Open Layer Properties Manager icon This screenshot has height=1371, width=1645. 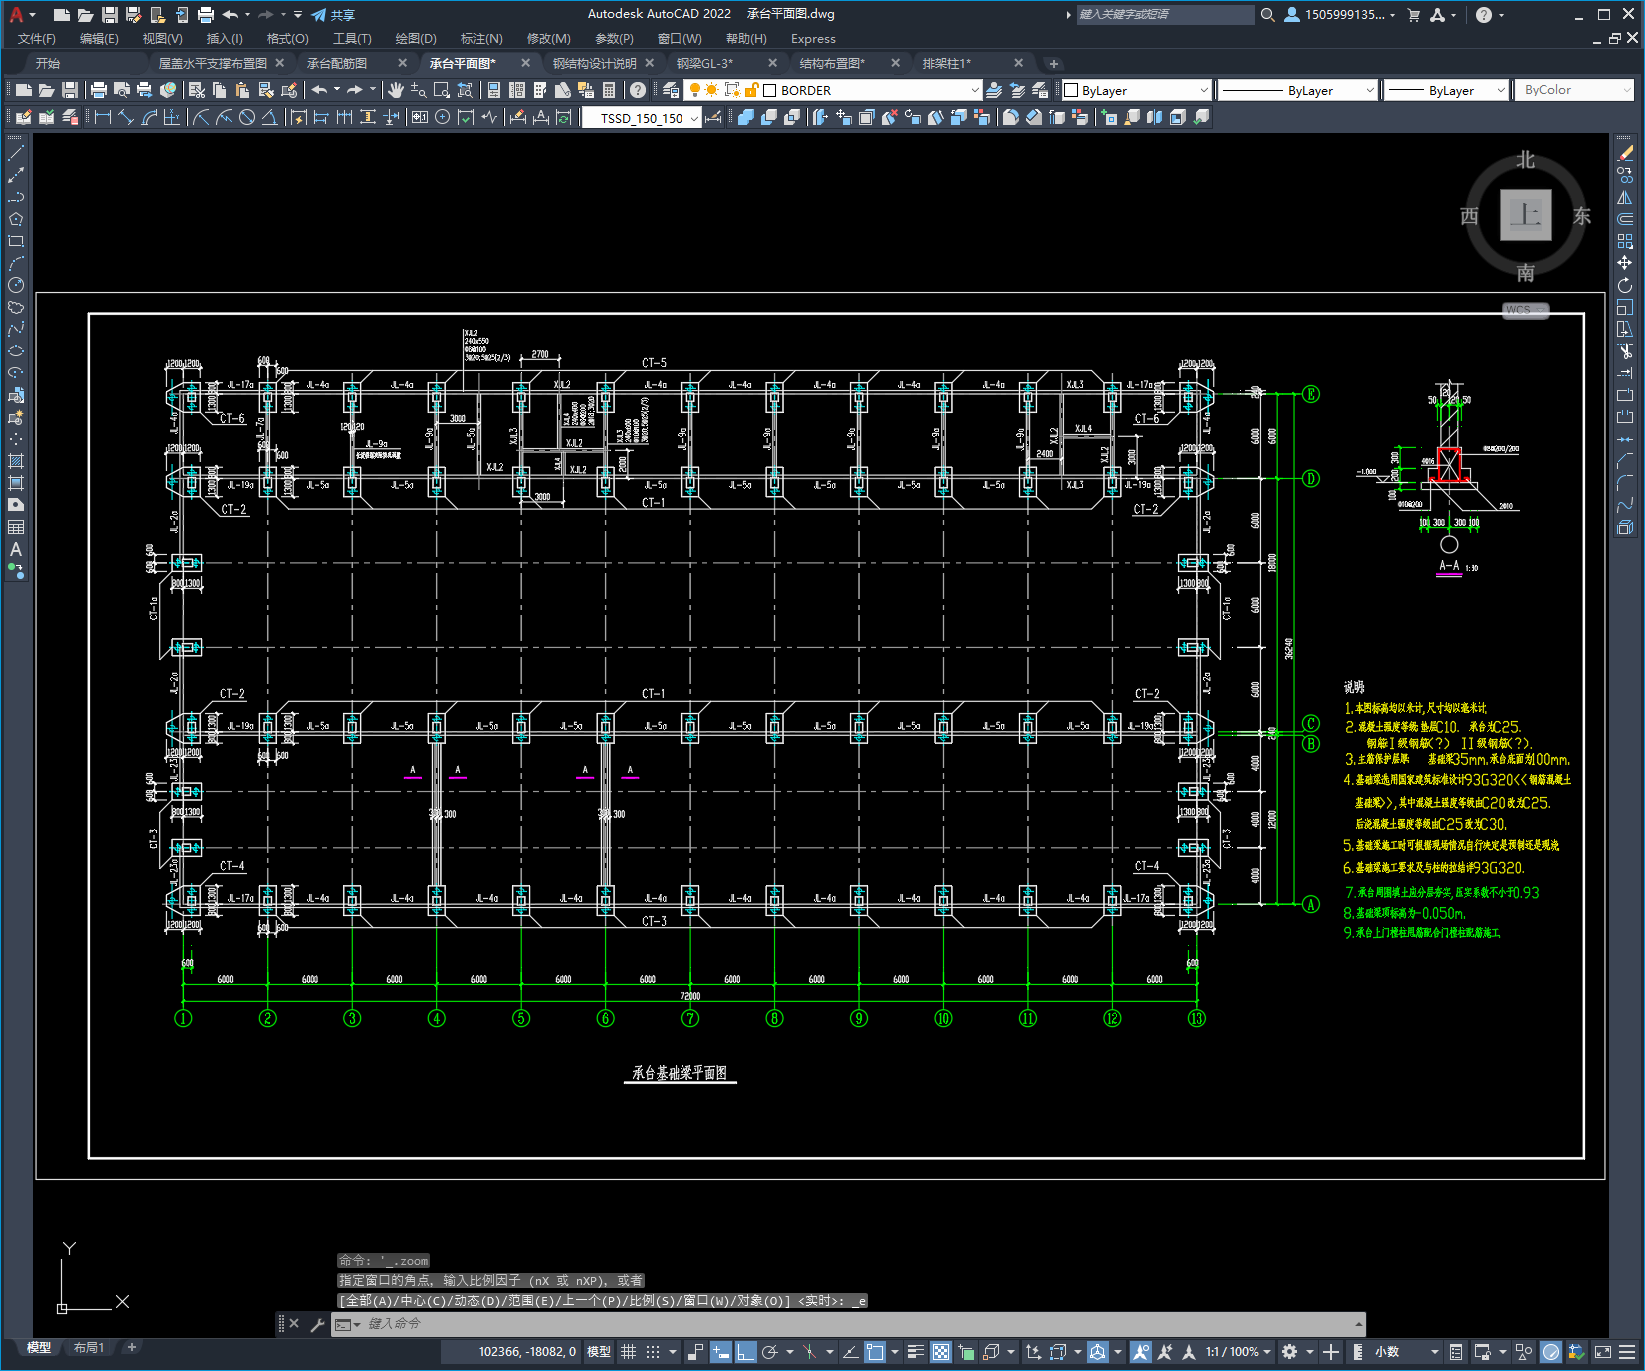pyautogui.click(x=671, y=90)
